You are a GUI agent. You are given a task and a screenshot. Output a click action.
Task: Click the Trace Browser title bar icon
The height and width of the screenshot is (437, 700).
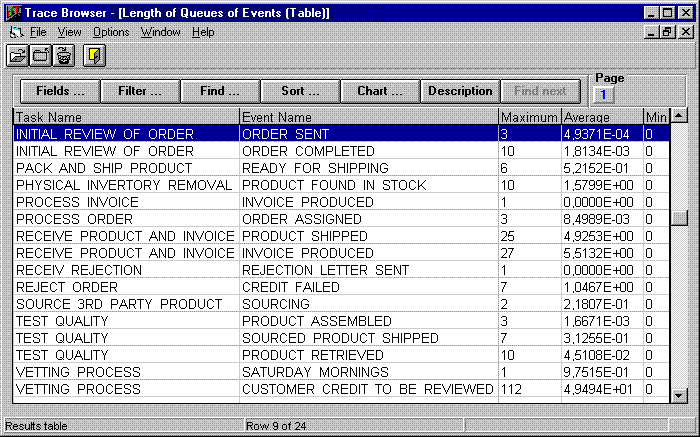point(14,14)
